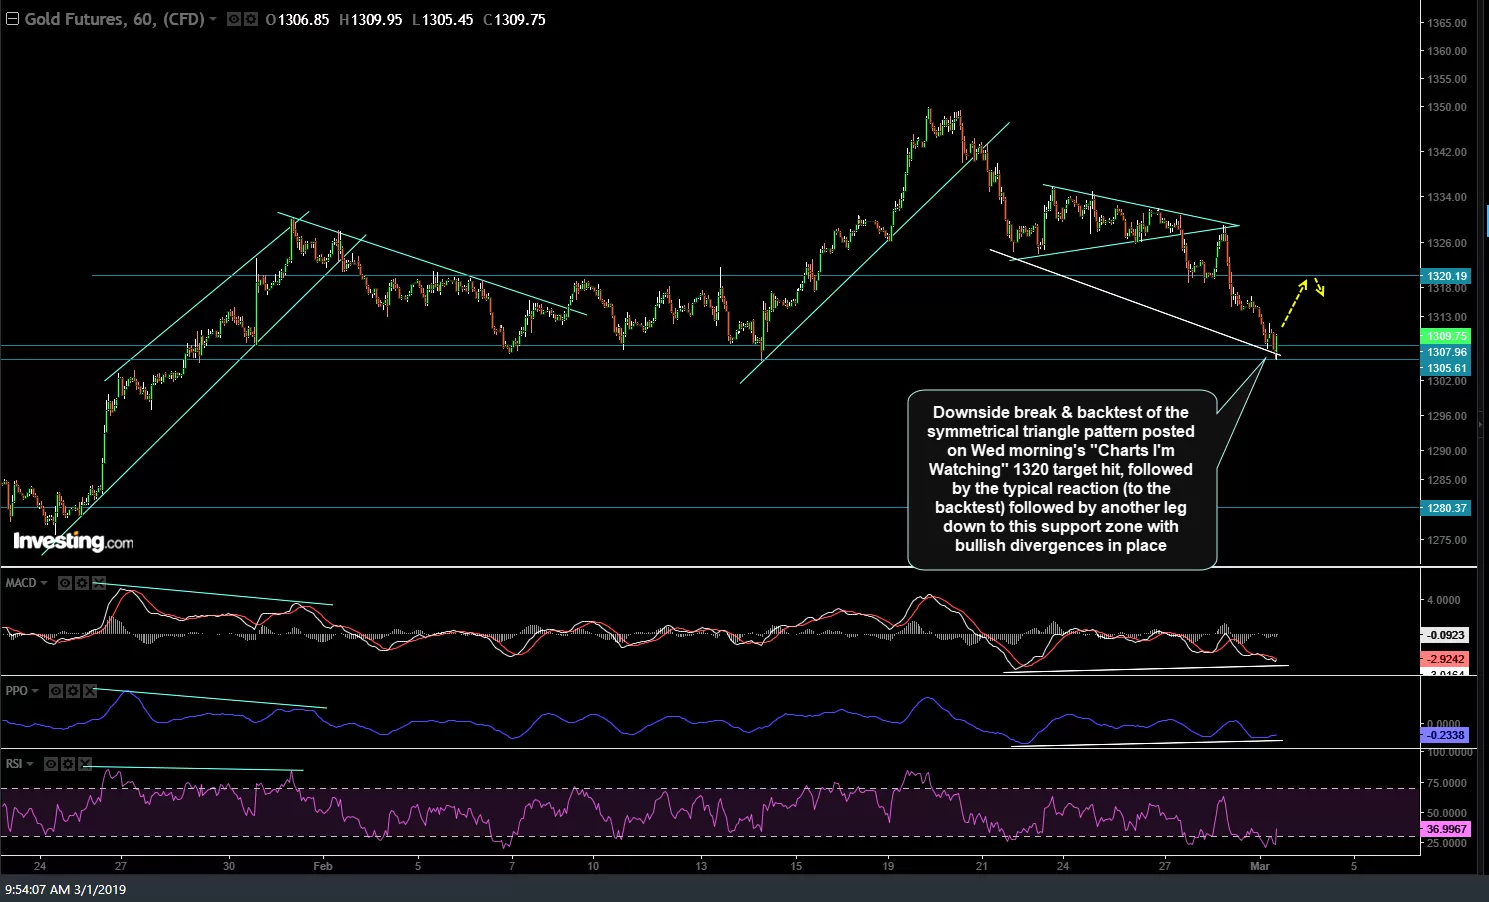This screenshot has width=1489, height=902.
Task: Click the Feb date on time axis
Action: [322, 866]
